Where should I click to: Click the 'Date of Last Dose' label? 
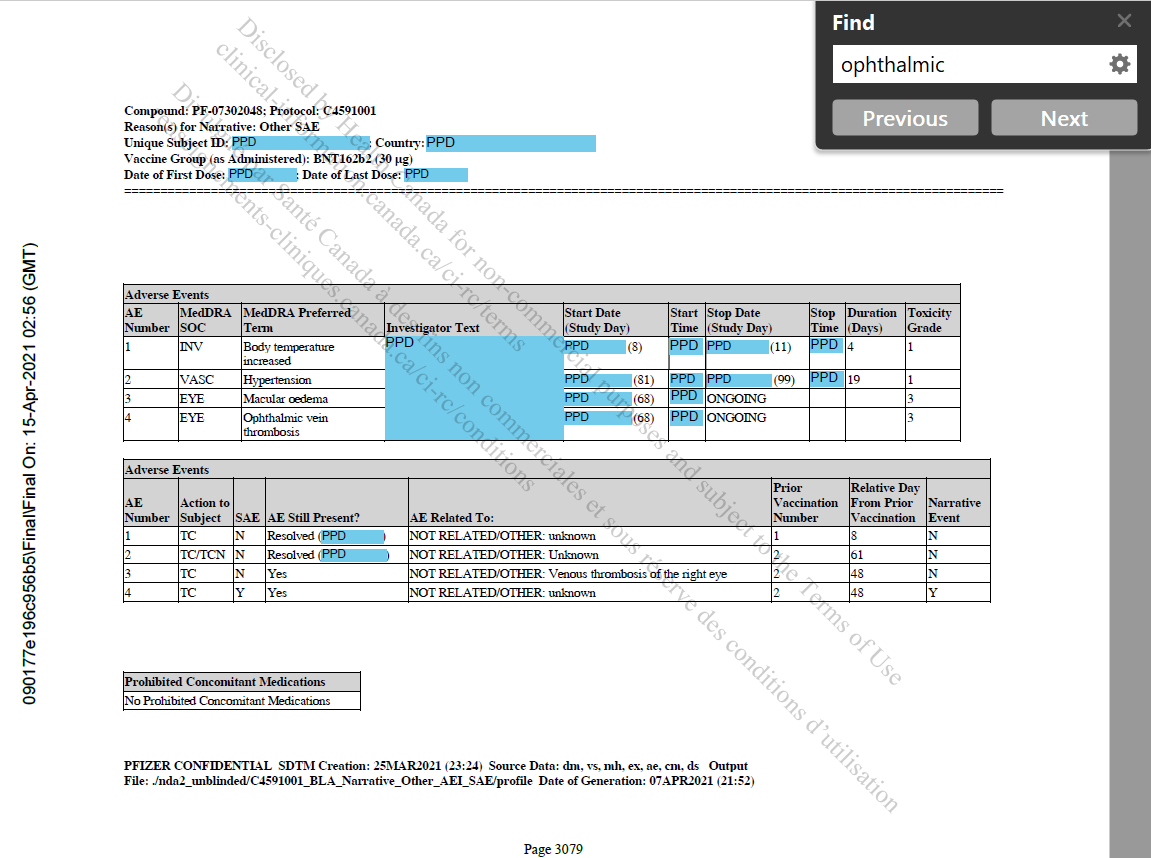pos(352,175)
